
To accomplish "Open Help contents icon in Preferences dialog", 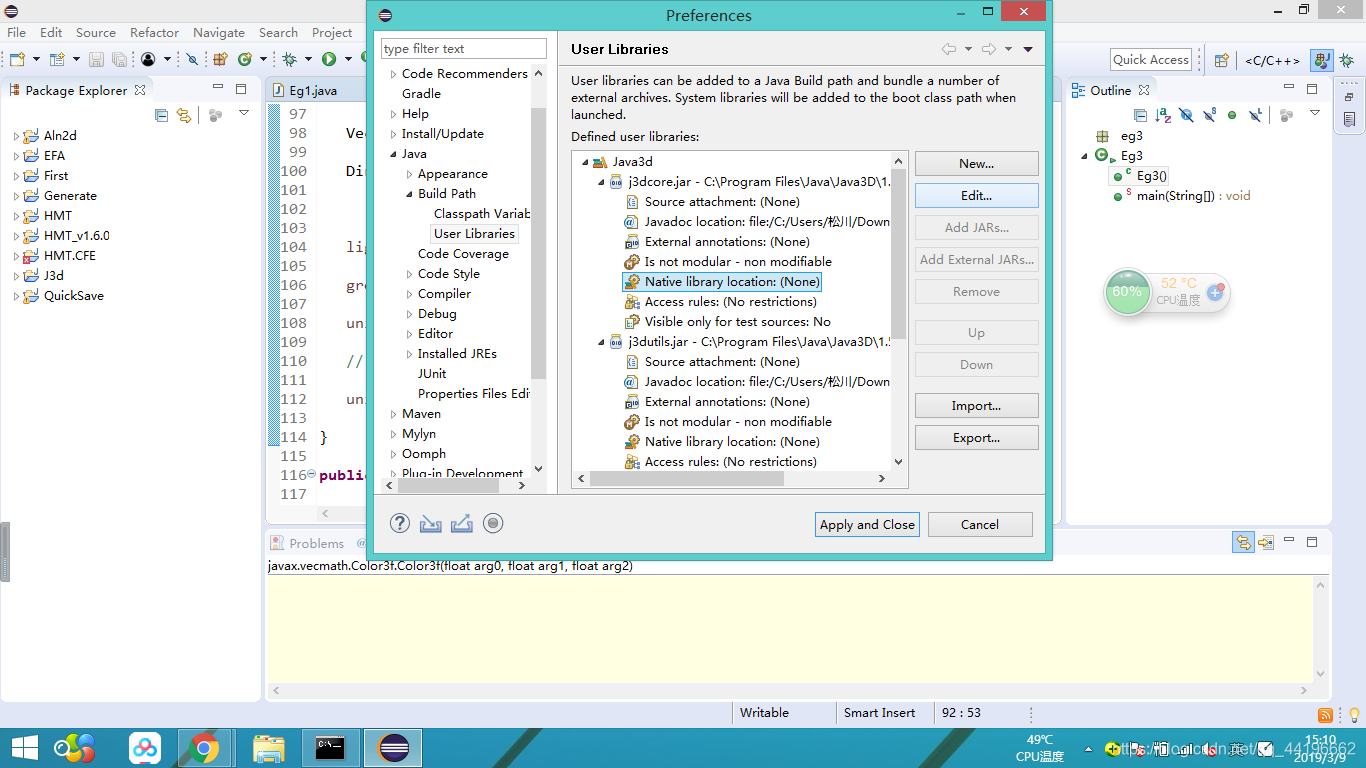I will pos(400,523).
